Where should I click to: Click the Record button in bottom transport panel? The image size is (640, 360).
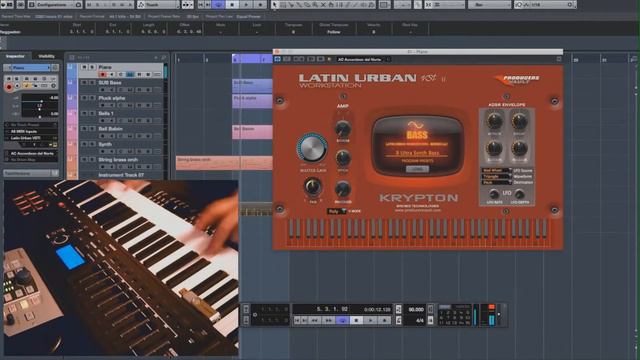tap(384, 320)
